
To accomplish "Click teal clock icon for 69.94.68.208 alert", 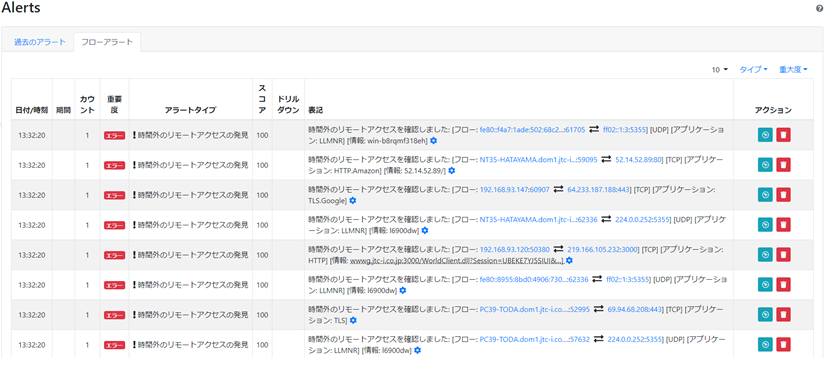I will [765, 314].
